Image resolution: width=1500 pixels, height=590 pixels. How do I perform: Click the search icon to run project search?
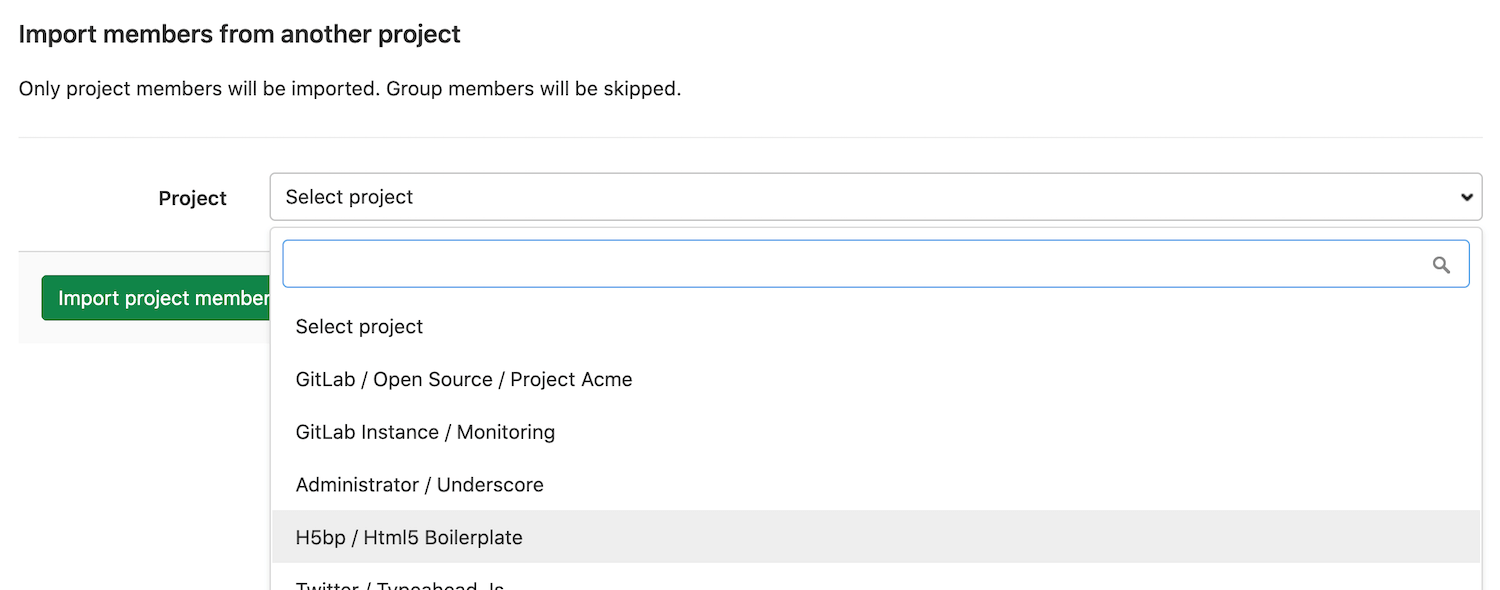coord(1442,264)
